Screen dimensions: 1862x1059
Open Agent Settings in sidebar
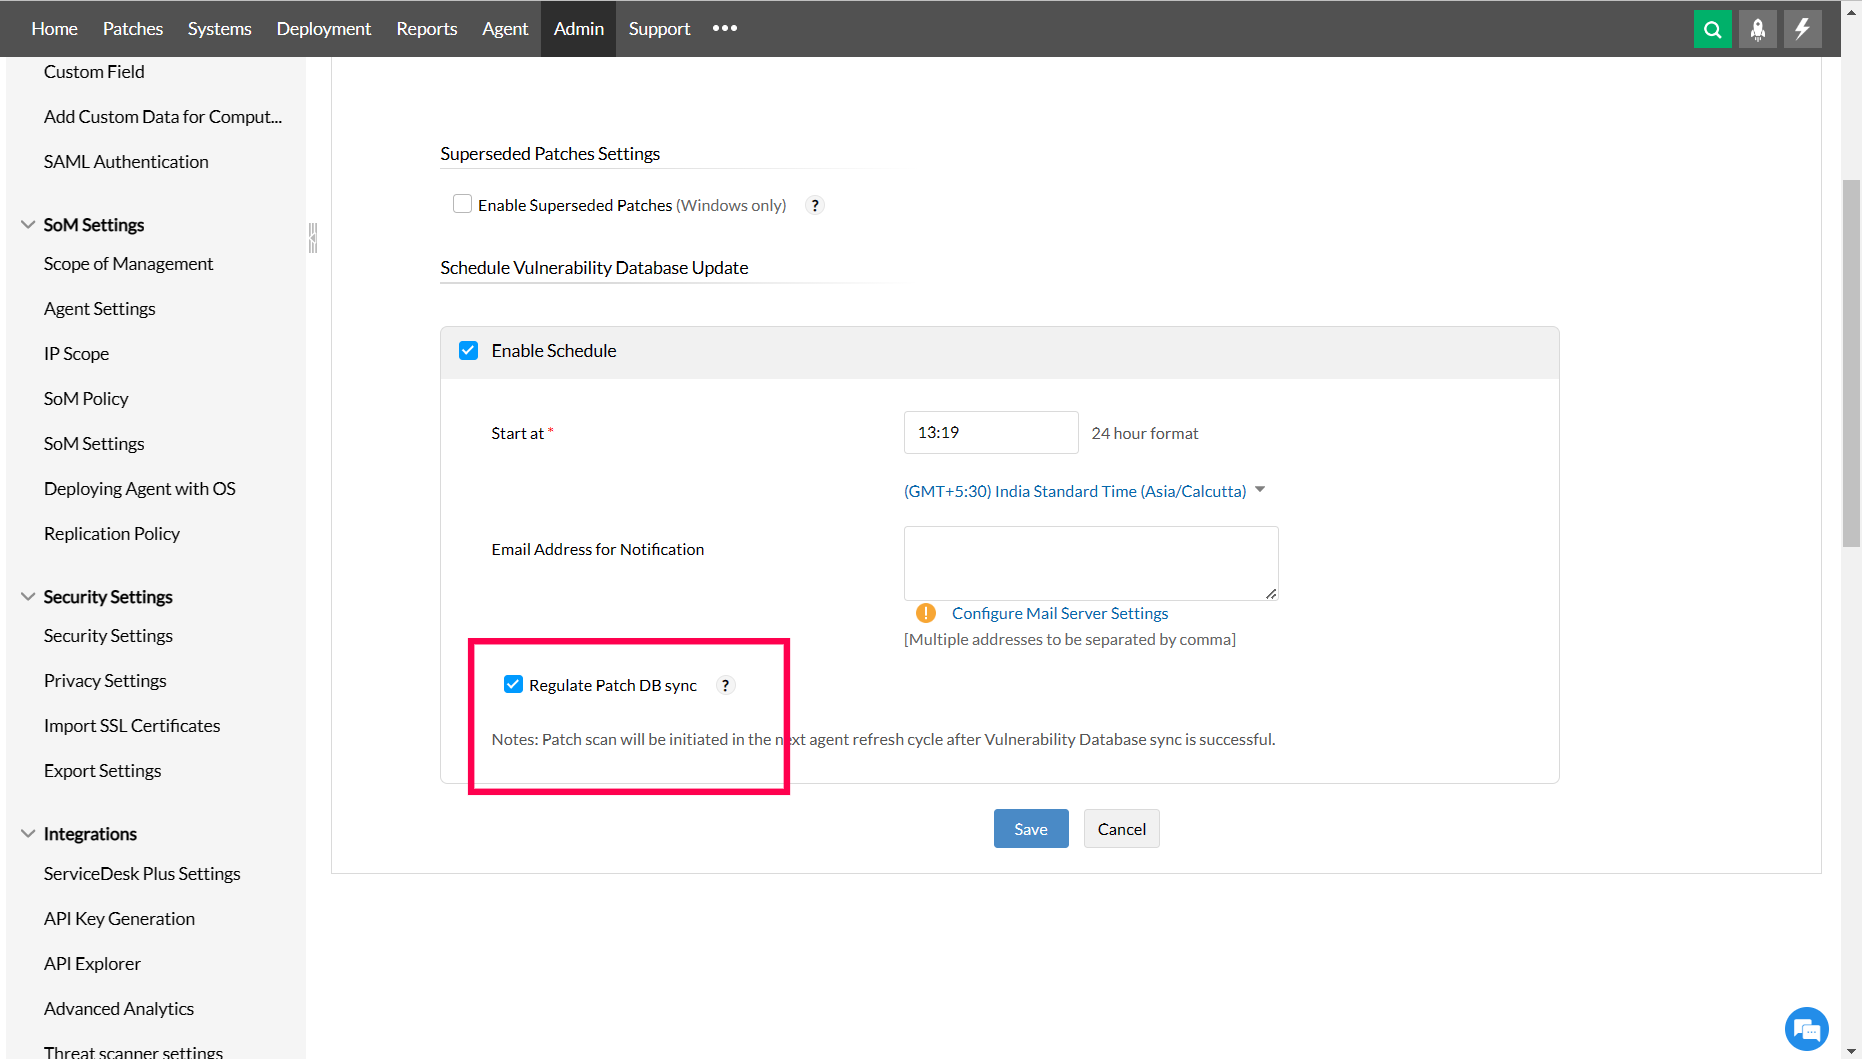click(100, 309)
